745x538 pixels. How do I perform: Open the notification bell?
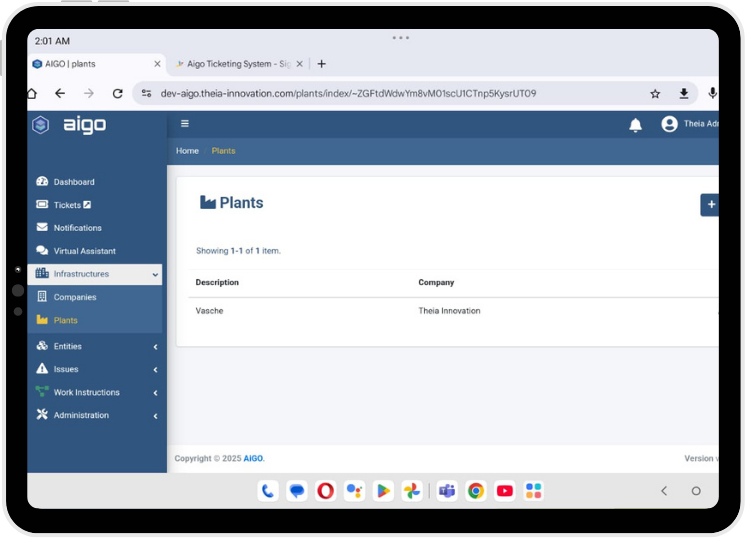click(635, 125)
